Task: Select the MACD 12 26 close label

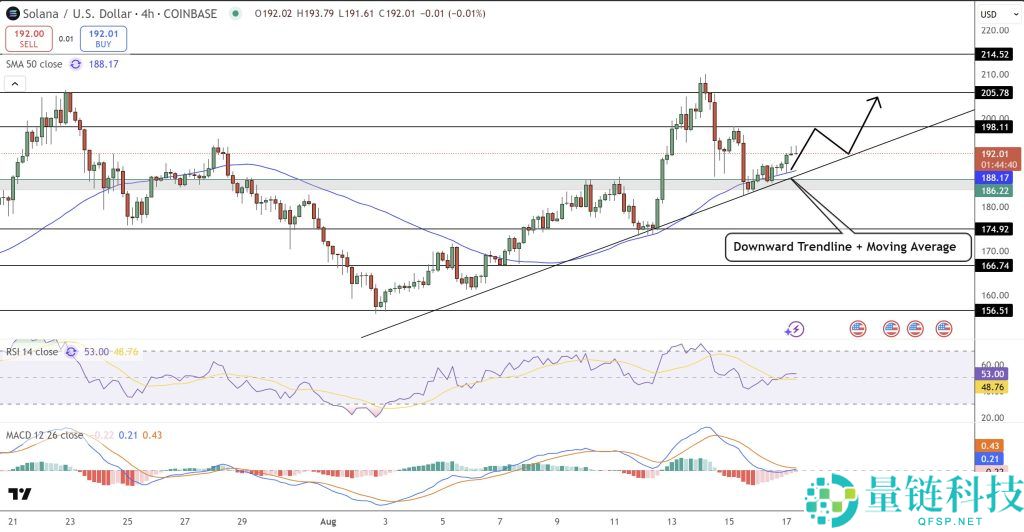Action: click(44, 435)
